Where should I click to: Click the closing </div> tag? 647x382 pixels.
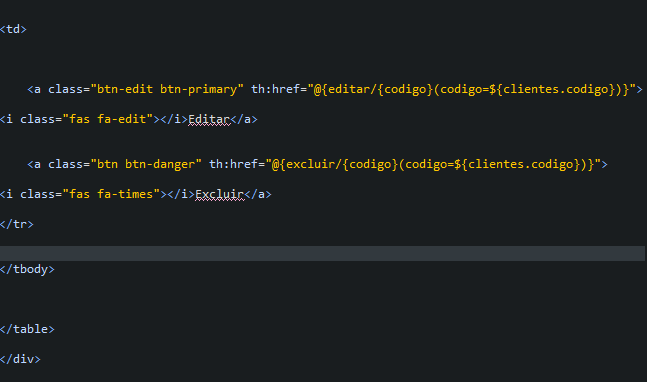tap(20, 359)
